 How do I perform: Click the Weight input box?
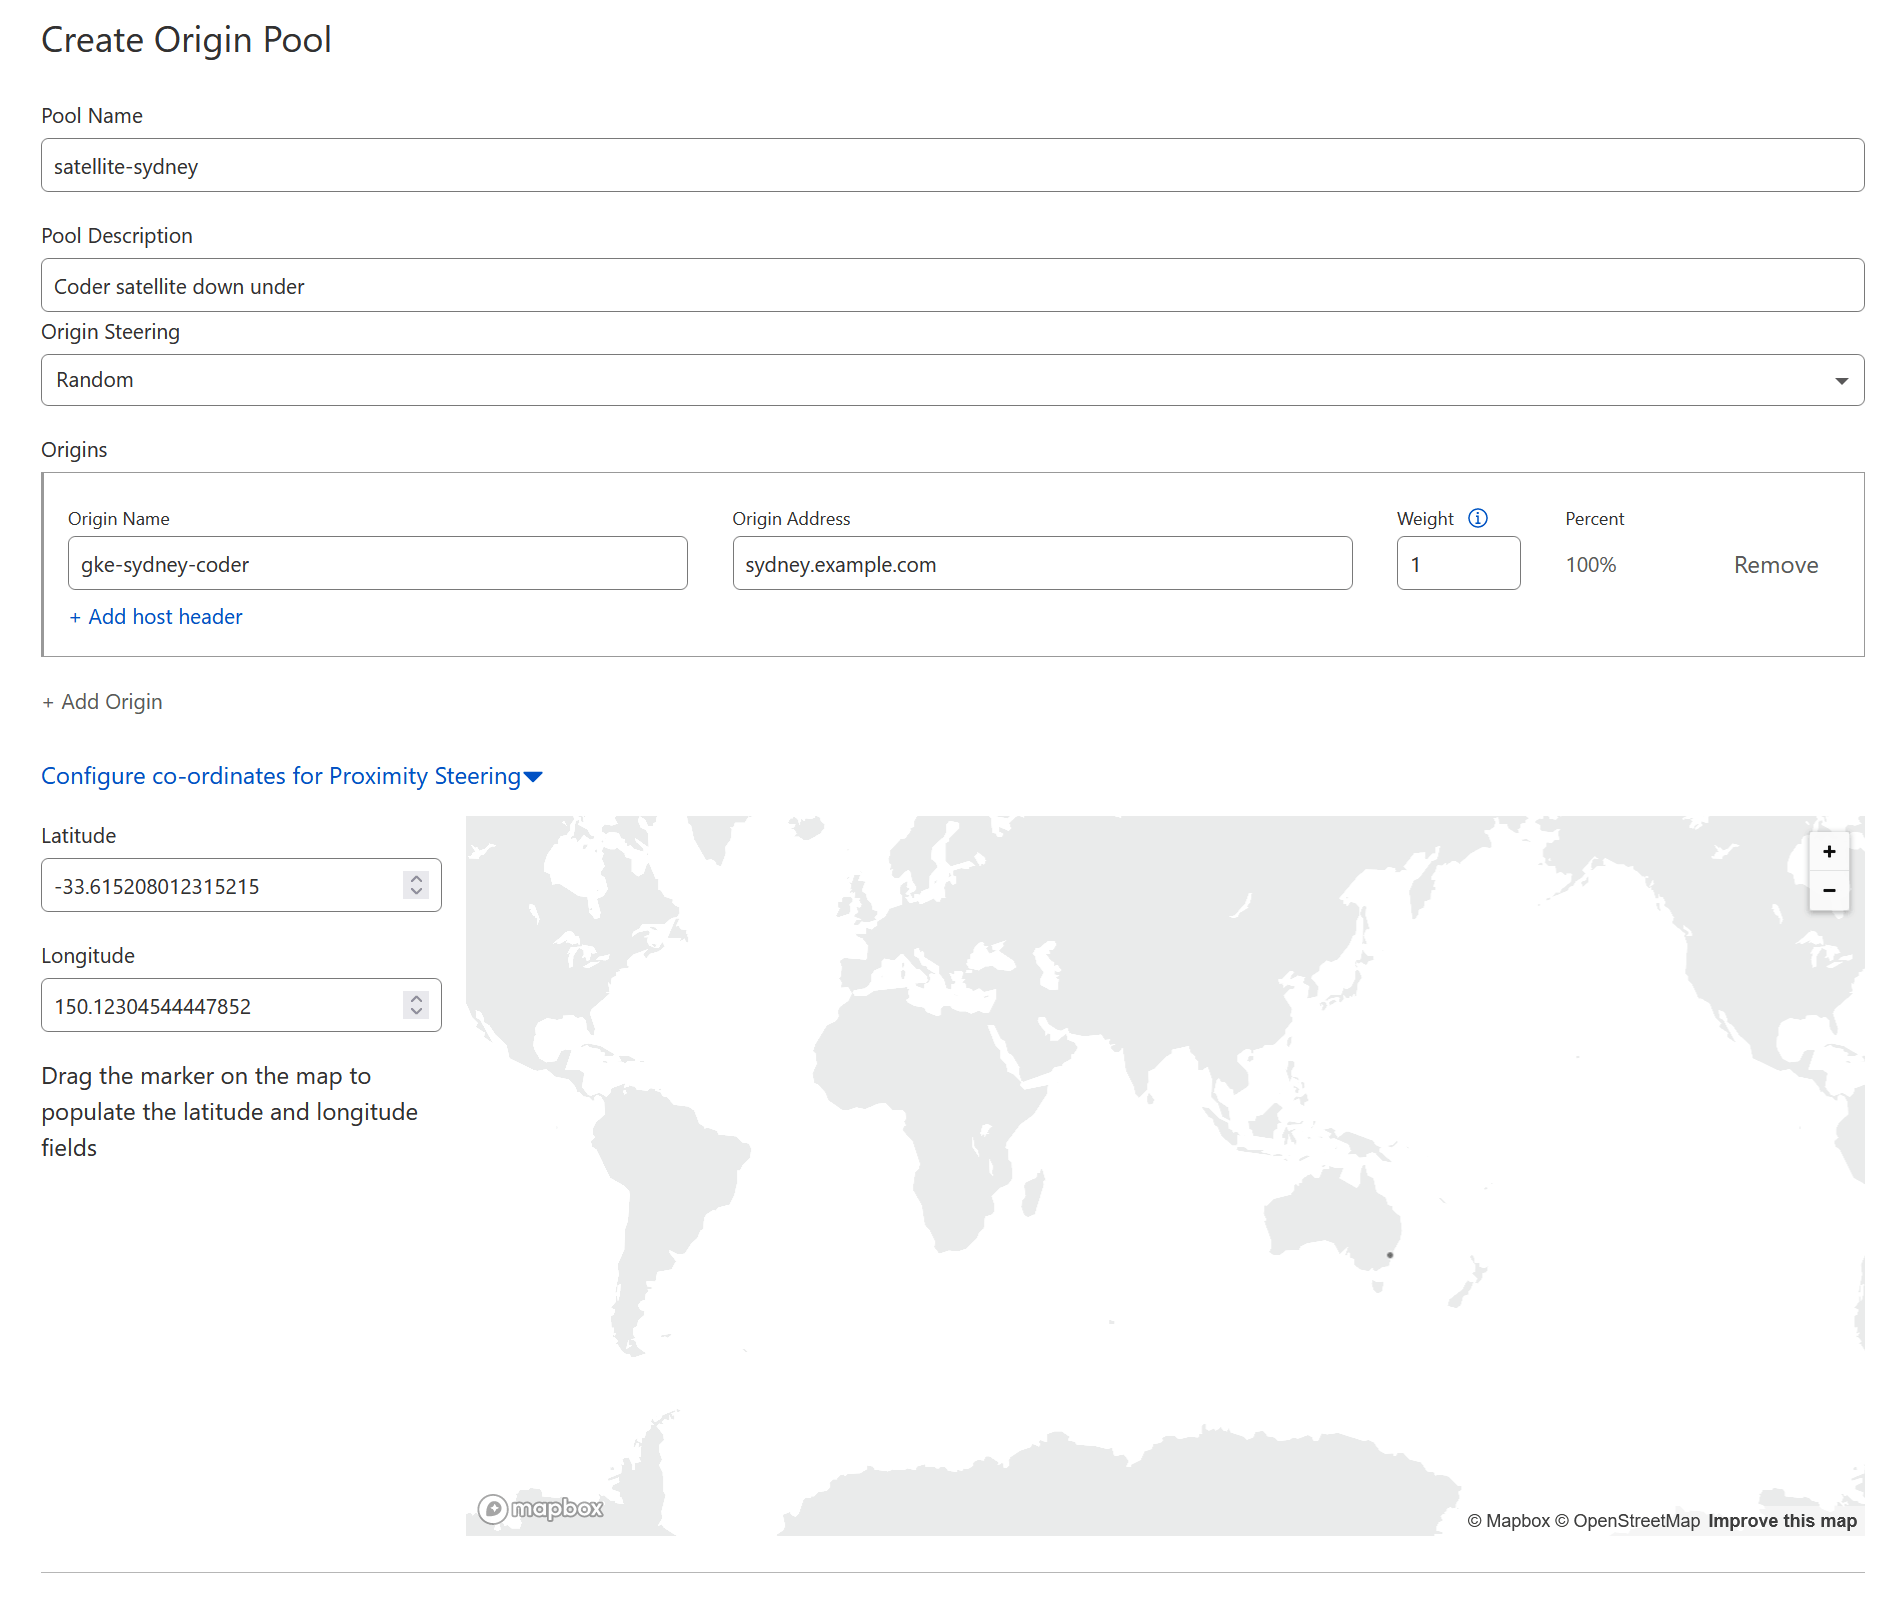(1457, 564)
